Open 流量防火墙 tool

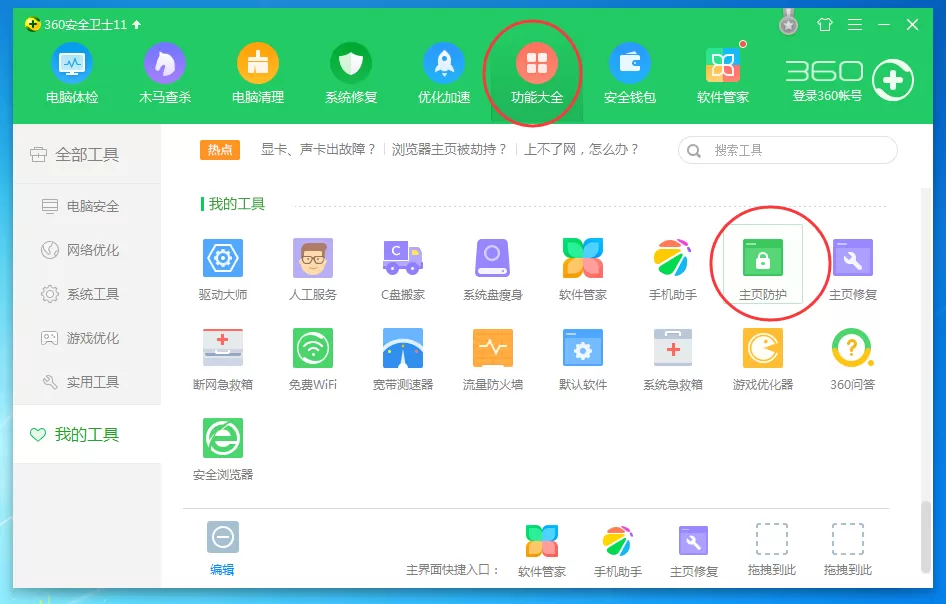pos(493,359)
